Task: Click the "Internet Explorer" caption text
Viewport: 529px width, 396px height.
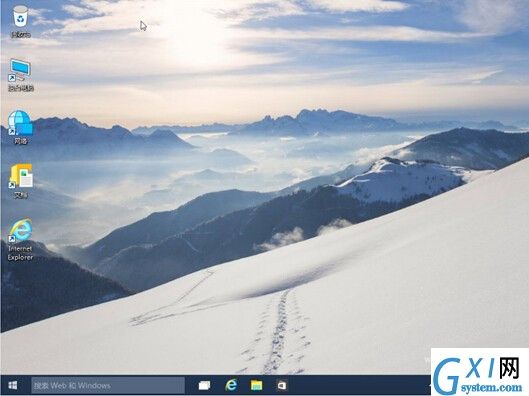Action: point(20,253)
